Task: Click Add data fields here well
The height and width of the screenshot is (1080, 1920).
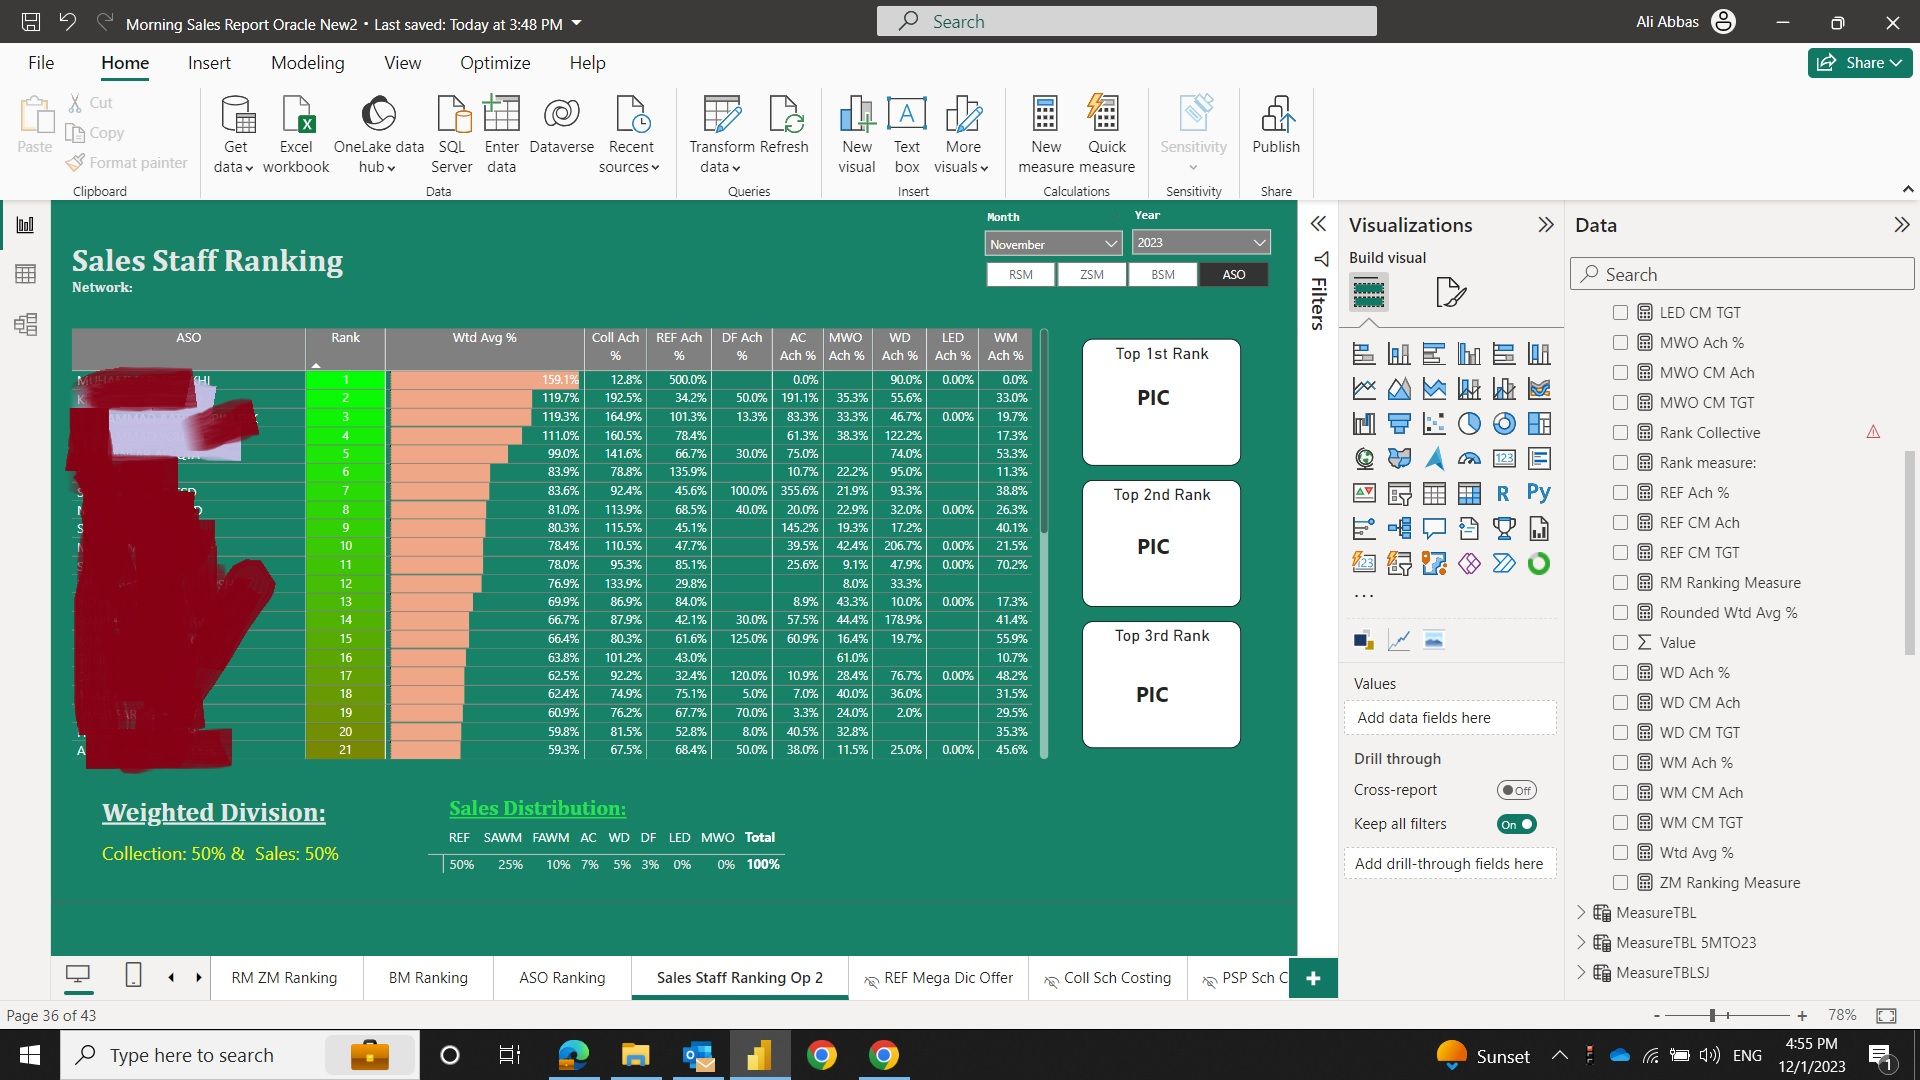Action: 1450,717
